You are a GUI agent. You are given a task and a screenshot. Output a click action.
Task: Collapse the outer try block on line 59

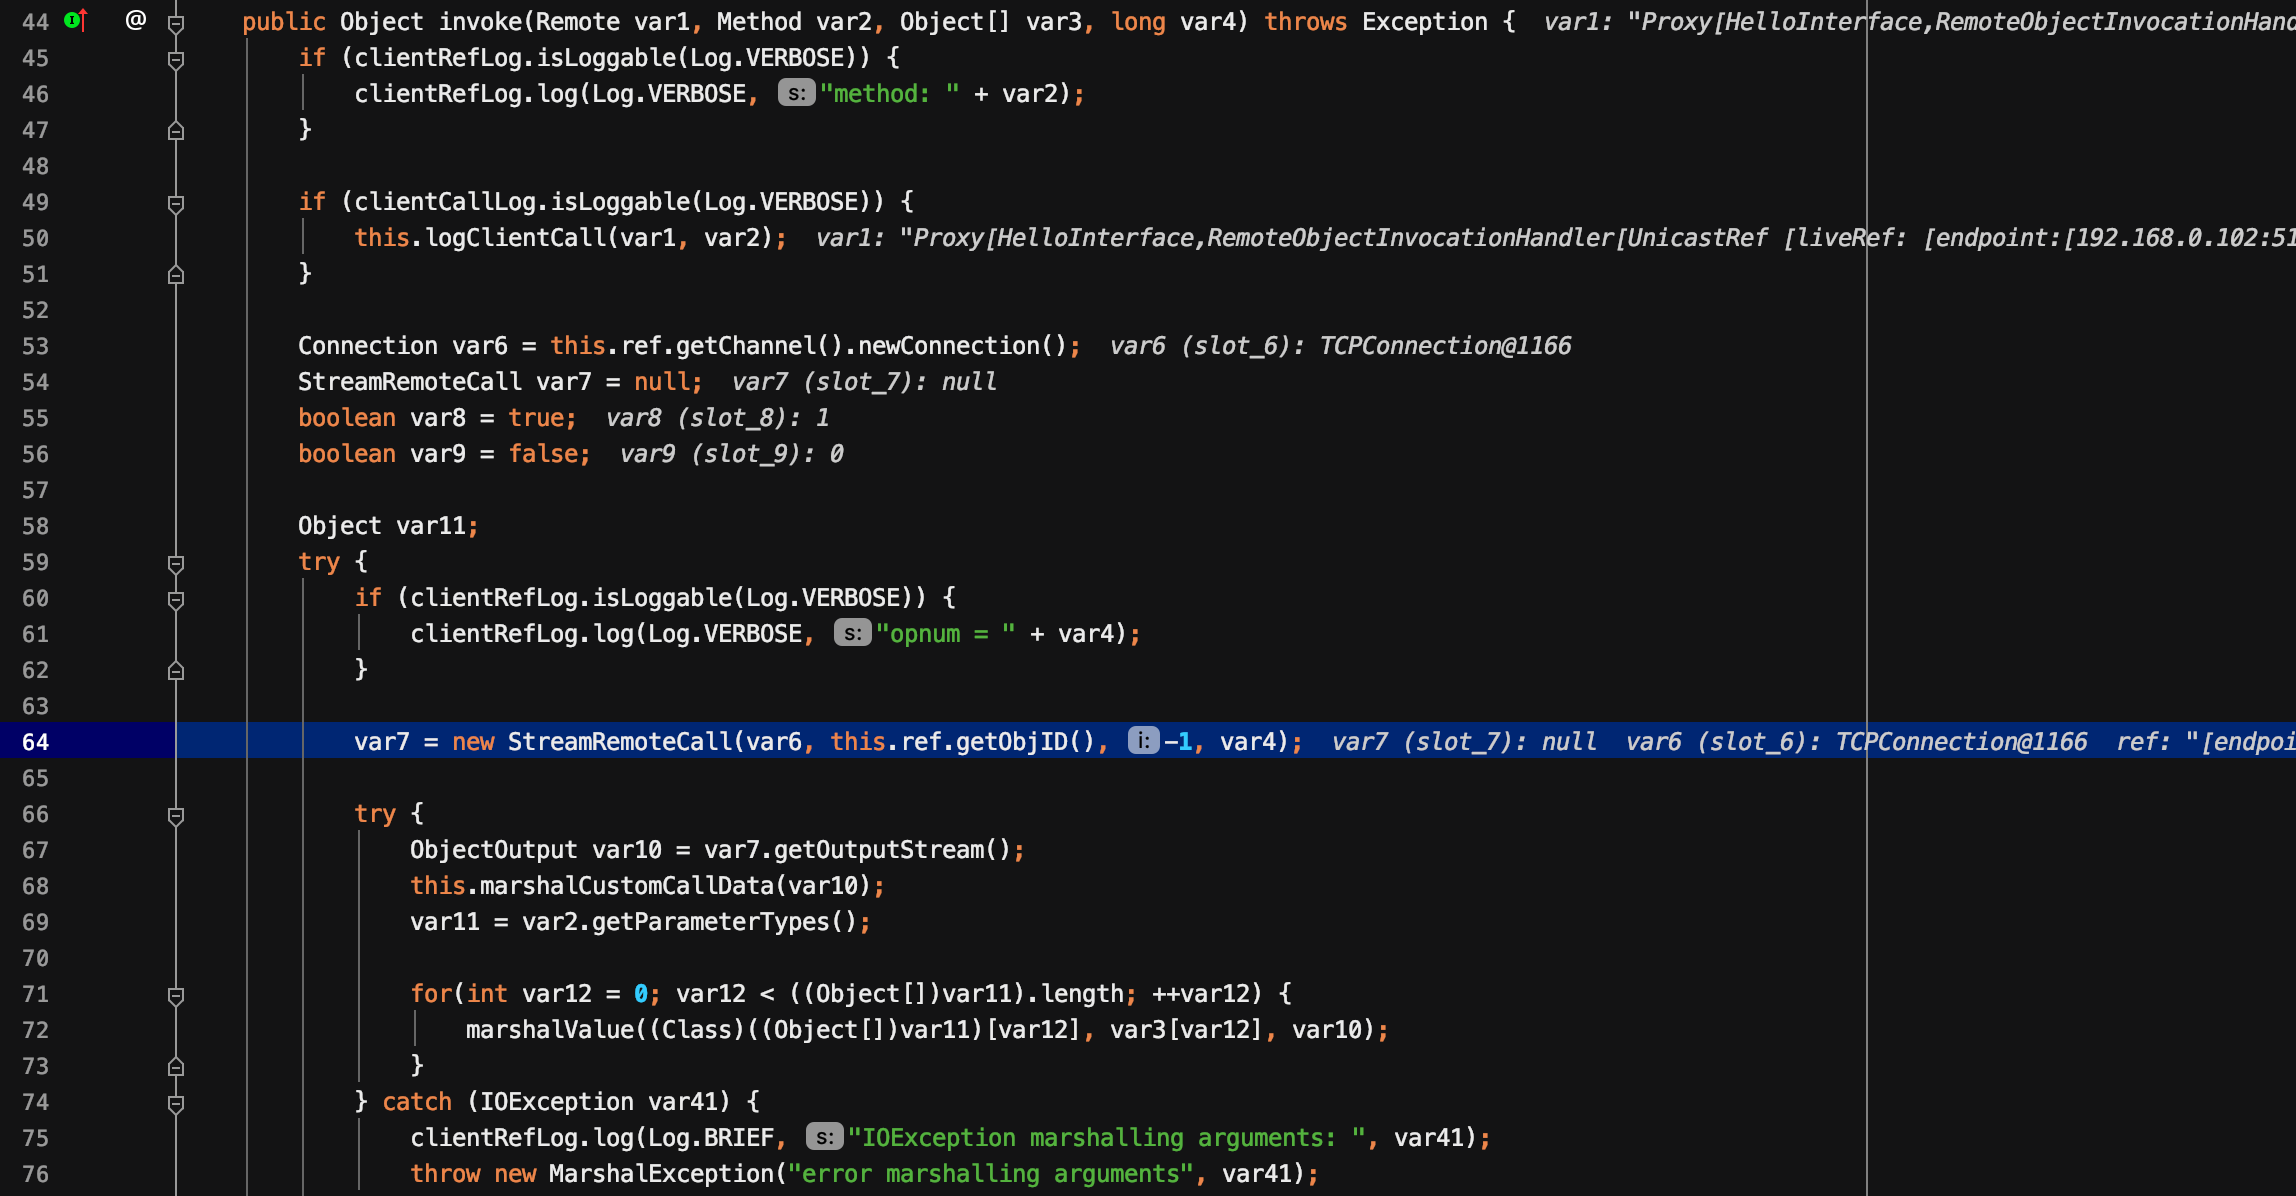point(176,564)
